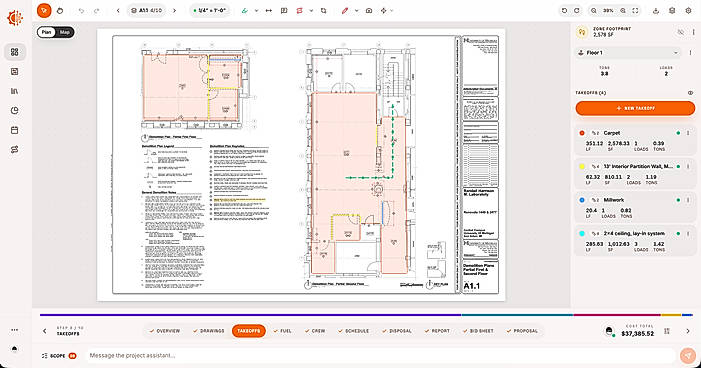Zoom out of the drawing
Image resolution: width=701 pixels, height=368 pixels.
tap(594, 10)
